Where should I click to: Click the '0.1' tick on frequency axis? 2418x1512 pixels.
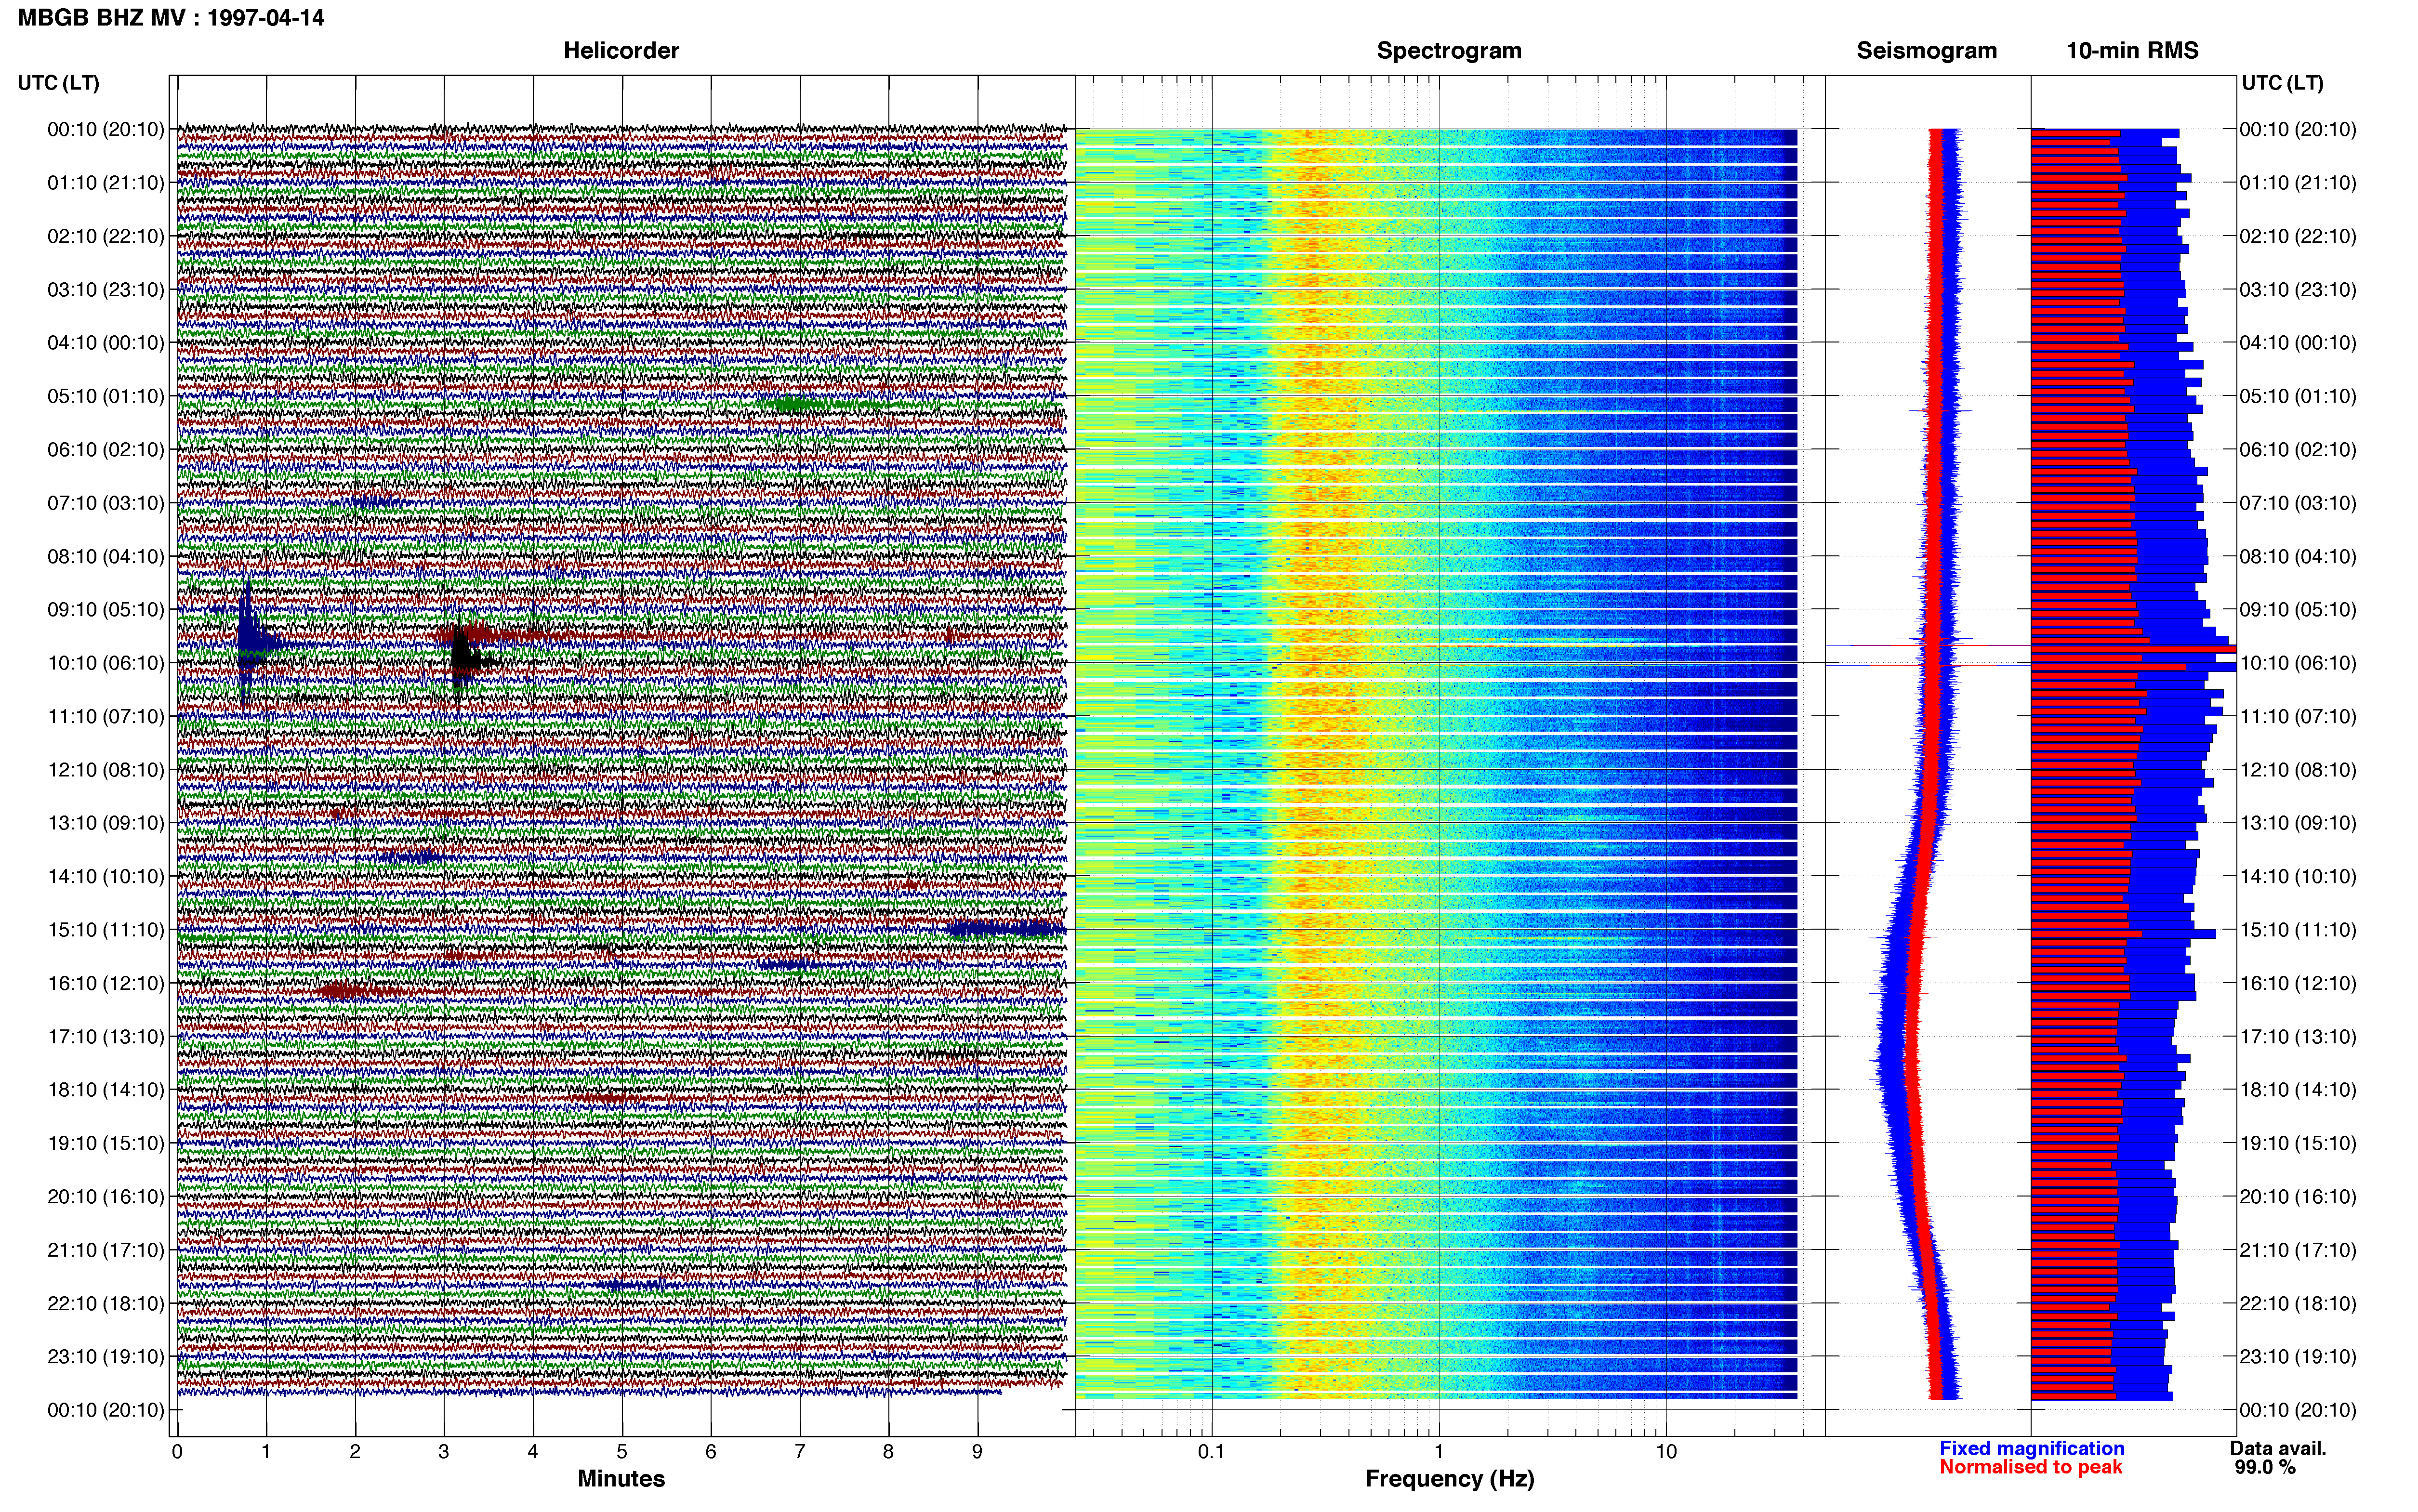tap(1211, 1452)
